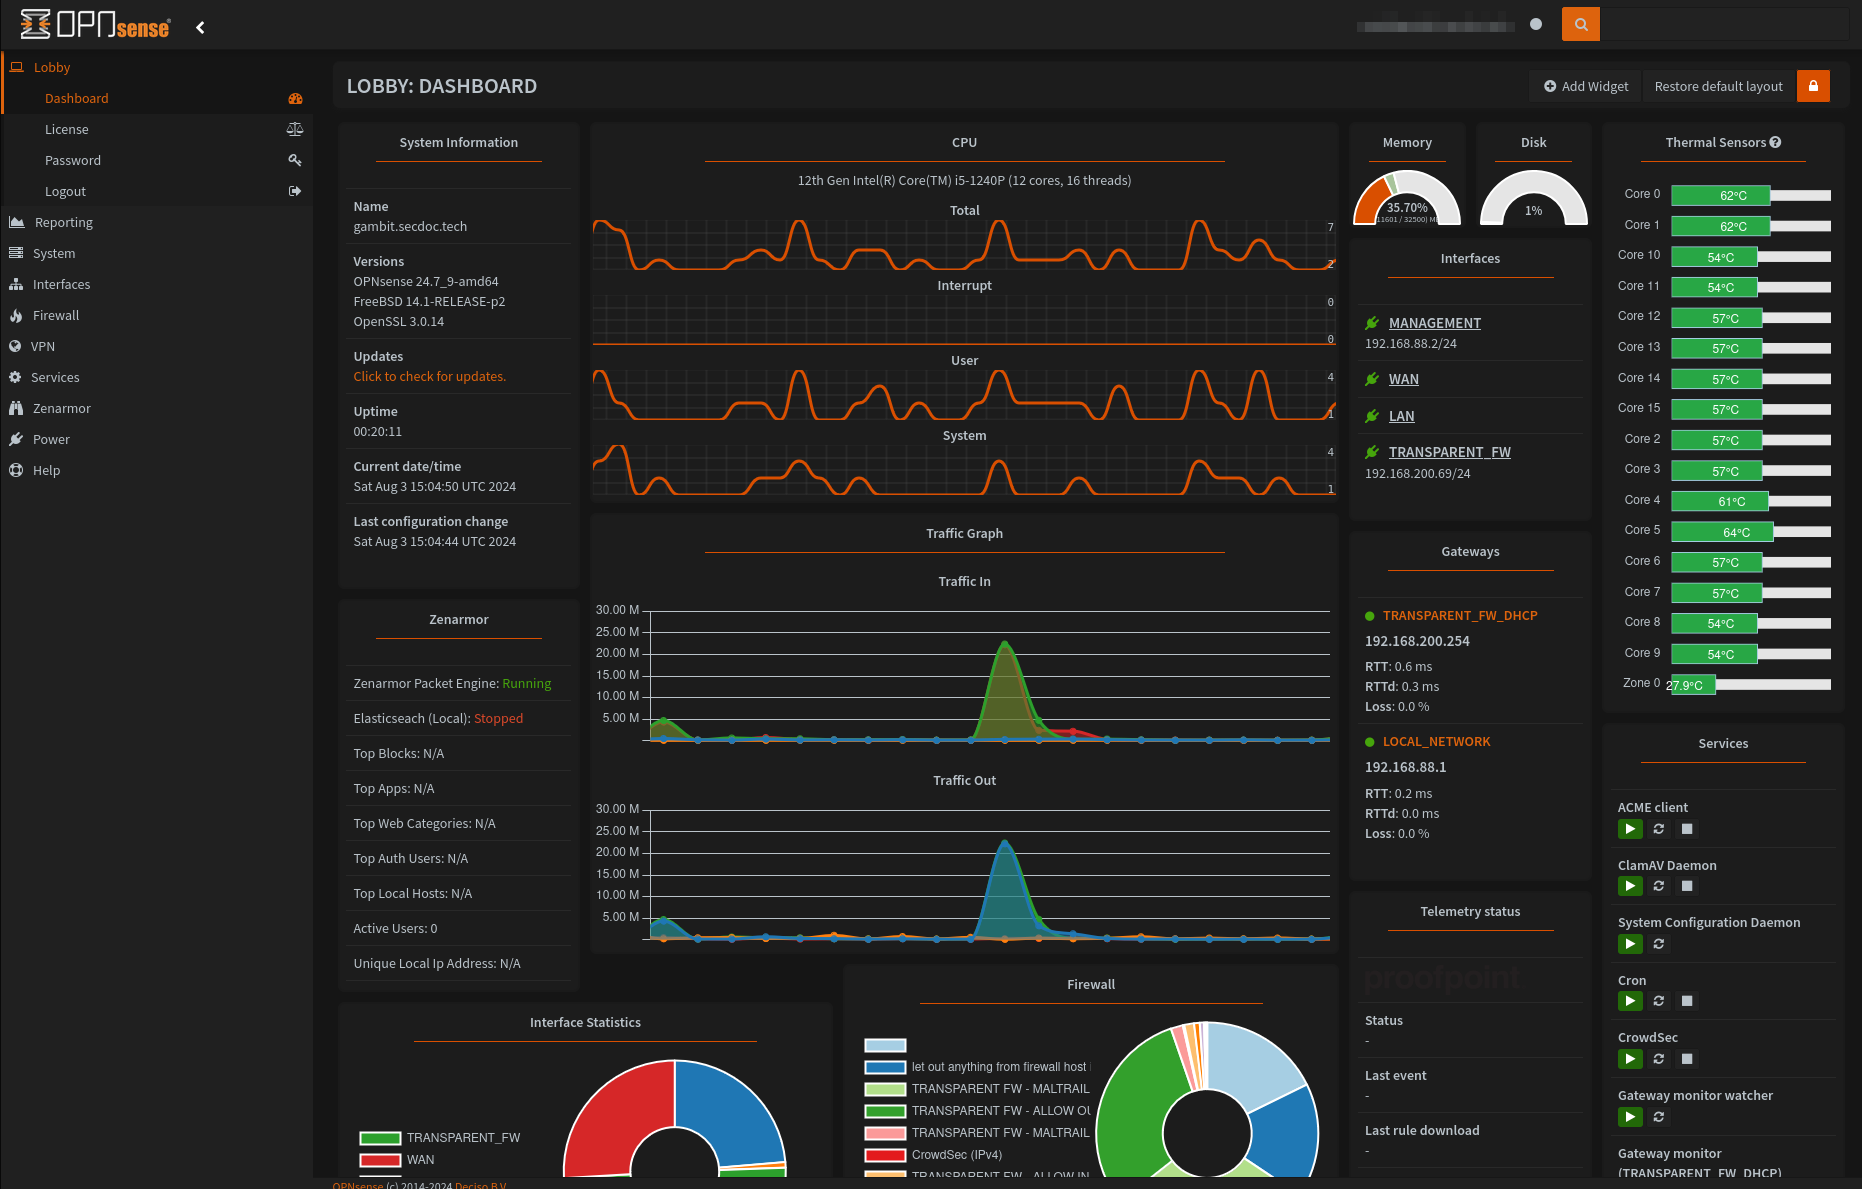Collapse sidebar with the chevron arrow
The width and height of the screenshot is (1862, 1189).
click(x=200, y=27)
